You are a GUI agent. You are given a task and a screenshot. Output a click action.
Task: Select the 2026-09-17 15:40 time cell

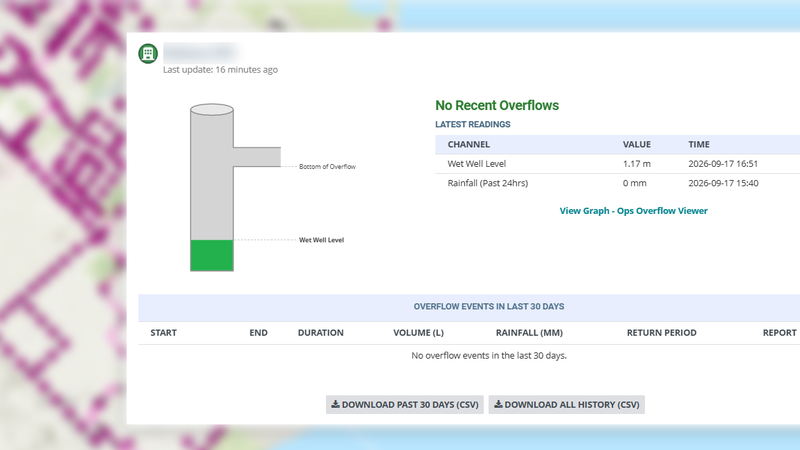pyautogui.click(x=723, y=183)
